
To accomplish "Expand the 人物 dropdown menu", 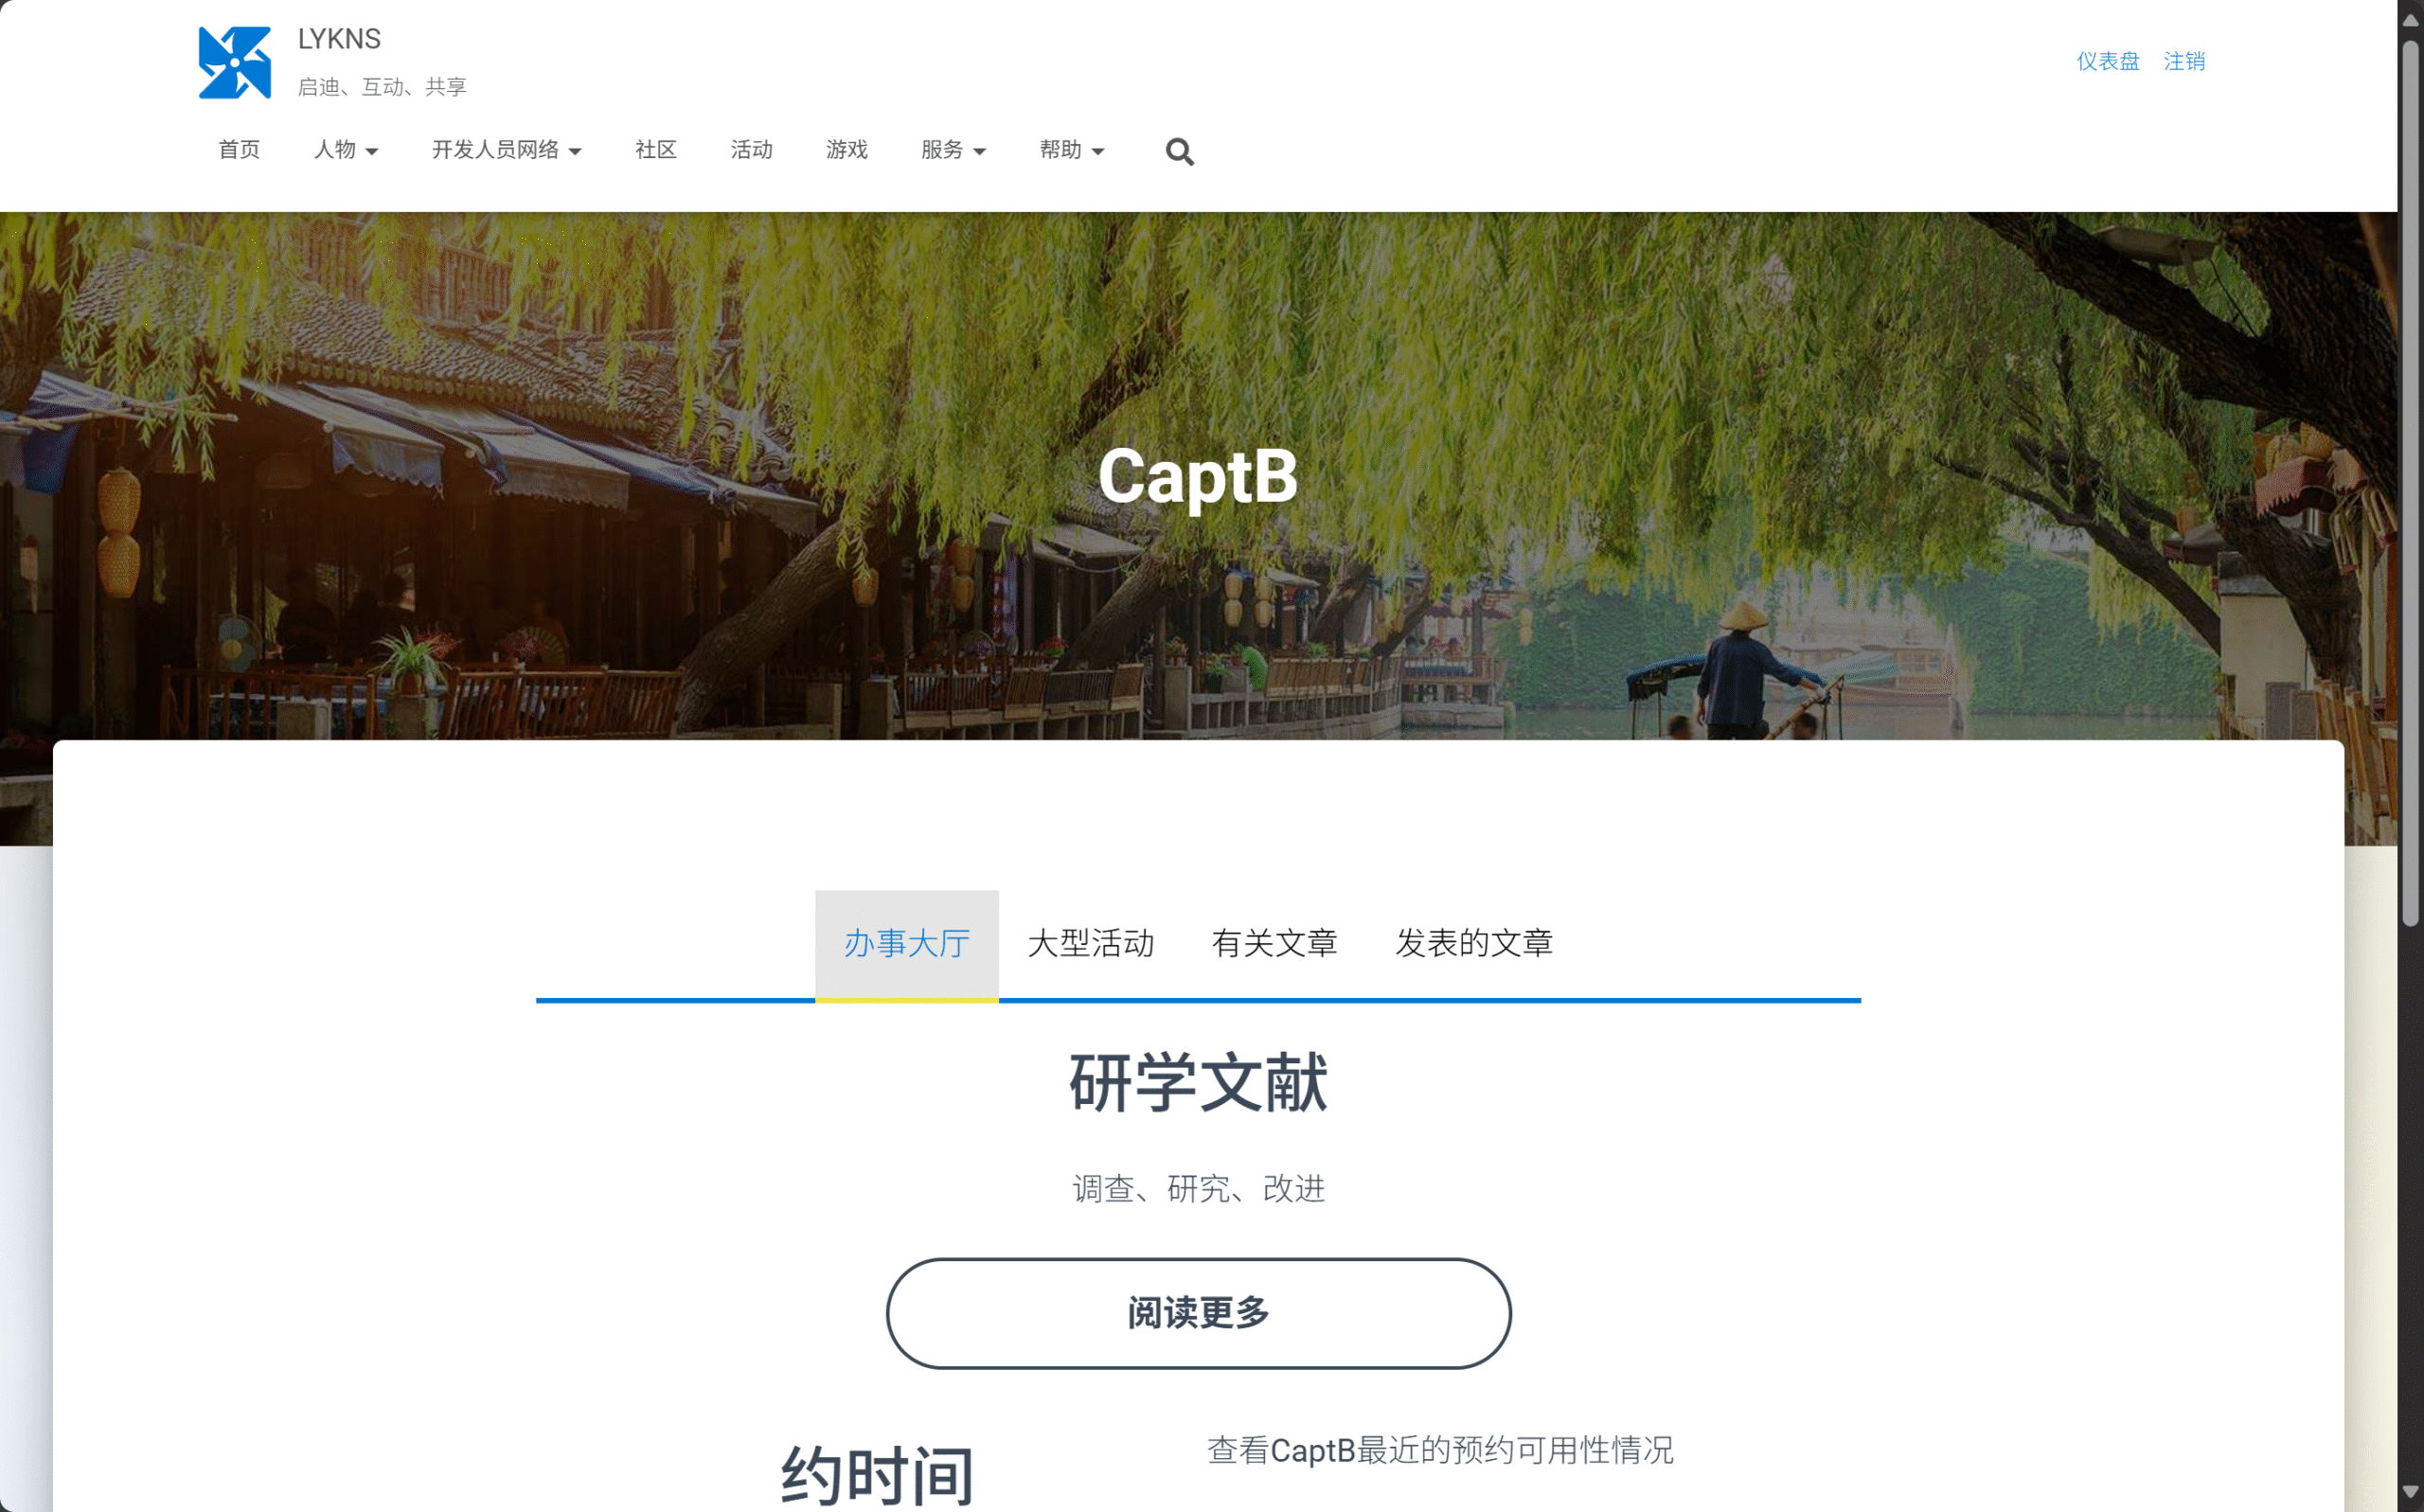I will click(346, 150).
